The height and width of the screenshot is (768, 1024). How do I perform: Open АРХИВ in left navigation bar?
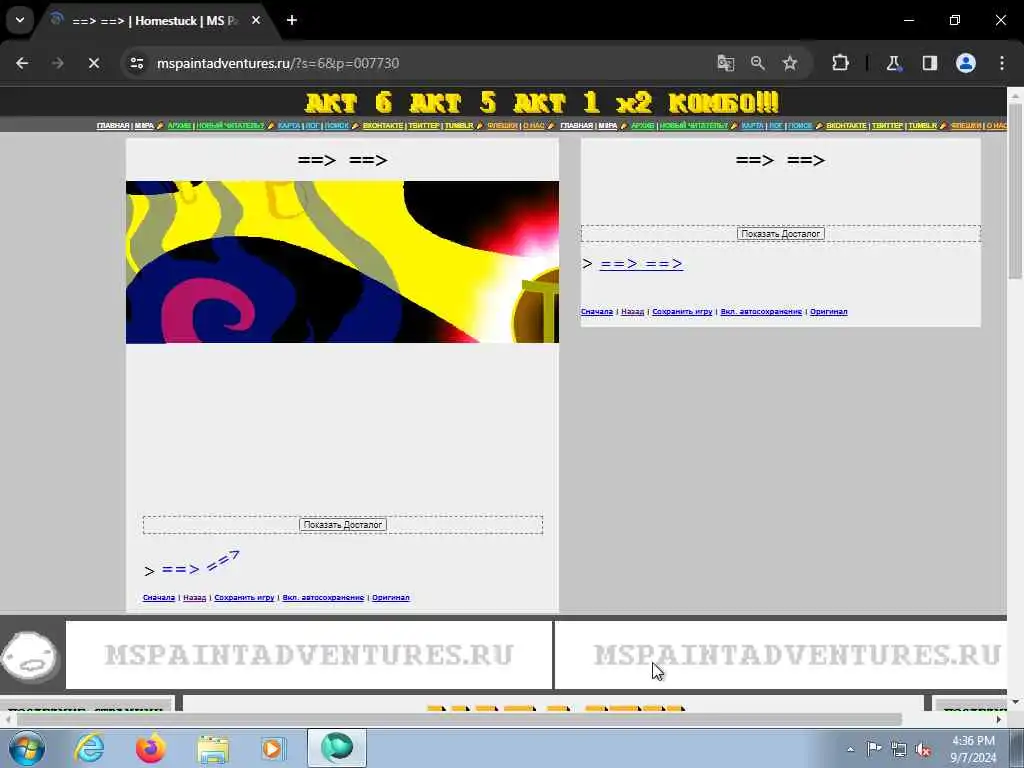tap(179, 125)
